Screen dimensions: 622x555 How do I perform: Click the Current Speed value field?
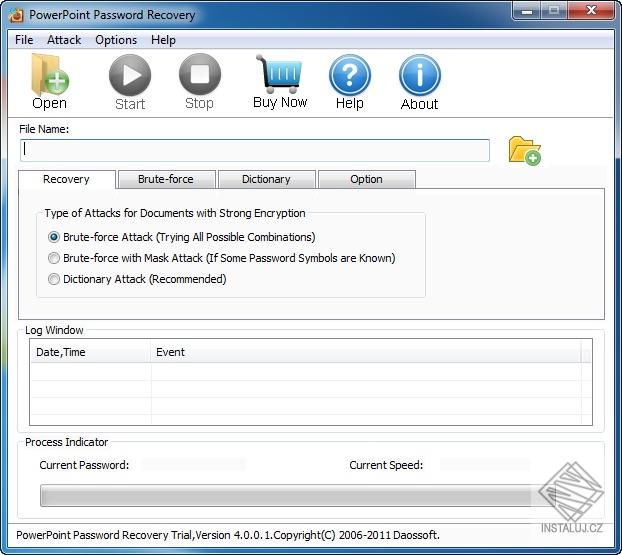click(485, 465)
